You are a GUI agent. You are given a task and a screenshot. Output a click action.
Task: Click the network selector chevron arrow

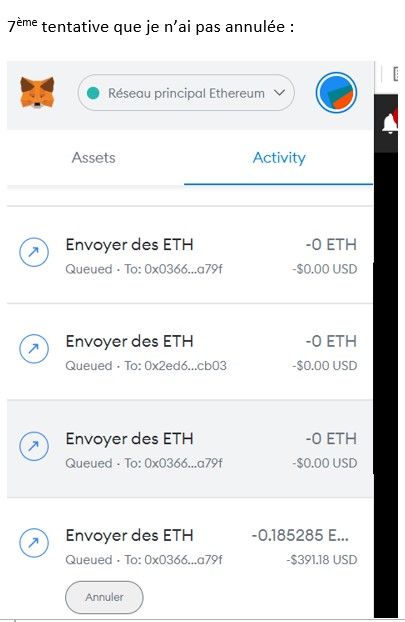(280, 93)
